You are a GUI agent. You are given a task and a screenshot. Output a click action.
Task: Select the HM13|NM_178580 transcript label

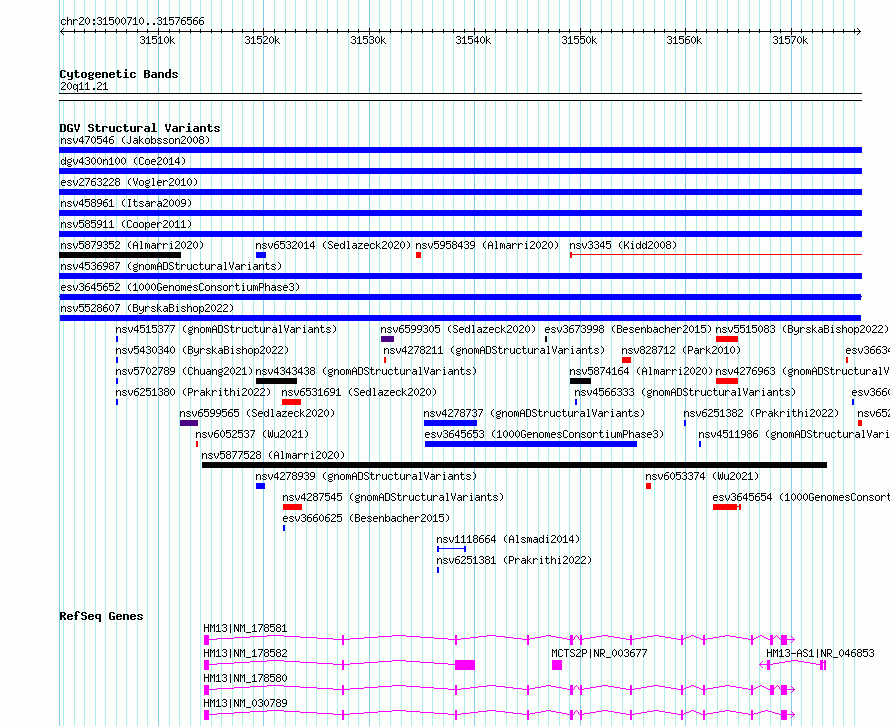click(x=245, y=678)
